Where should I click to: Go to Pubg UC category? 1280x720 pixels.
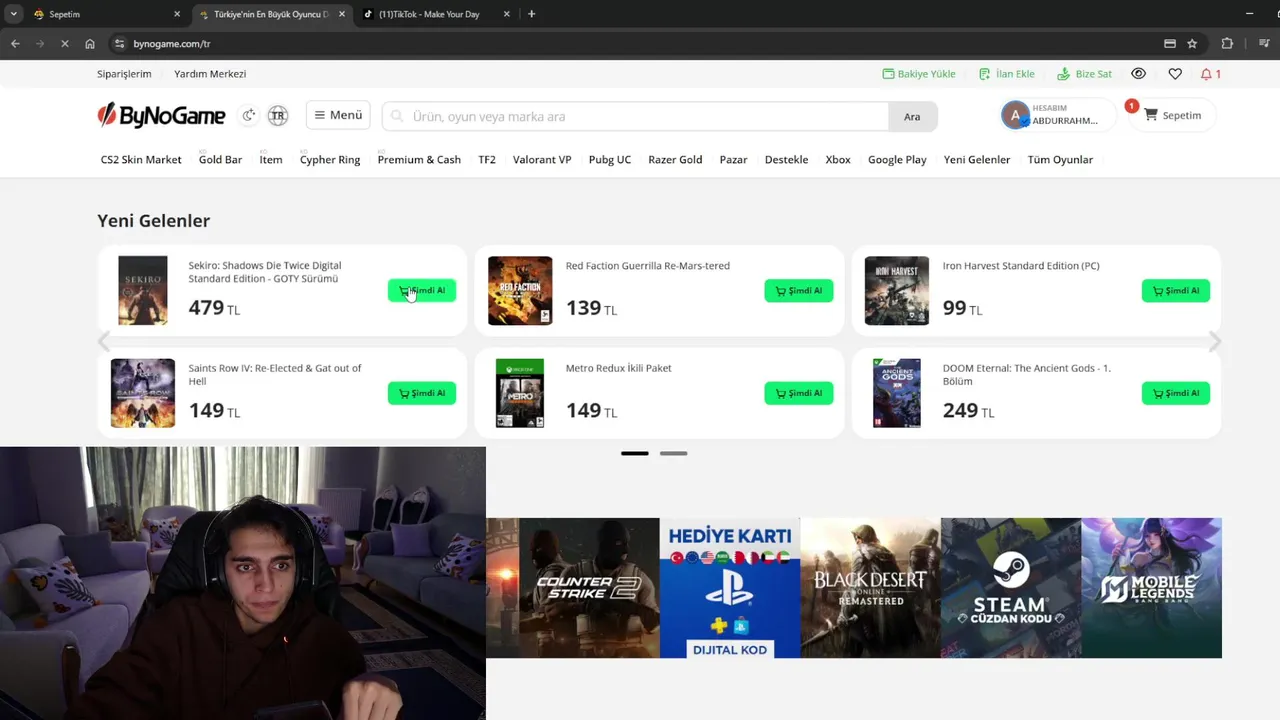tap(610, 160)
